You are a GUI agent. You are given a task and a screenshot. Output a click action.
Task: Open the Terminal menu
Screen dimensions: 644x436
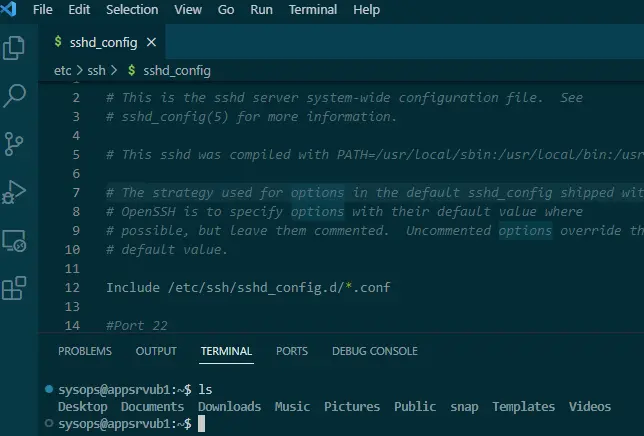point(313,9)
